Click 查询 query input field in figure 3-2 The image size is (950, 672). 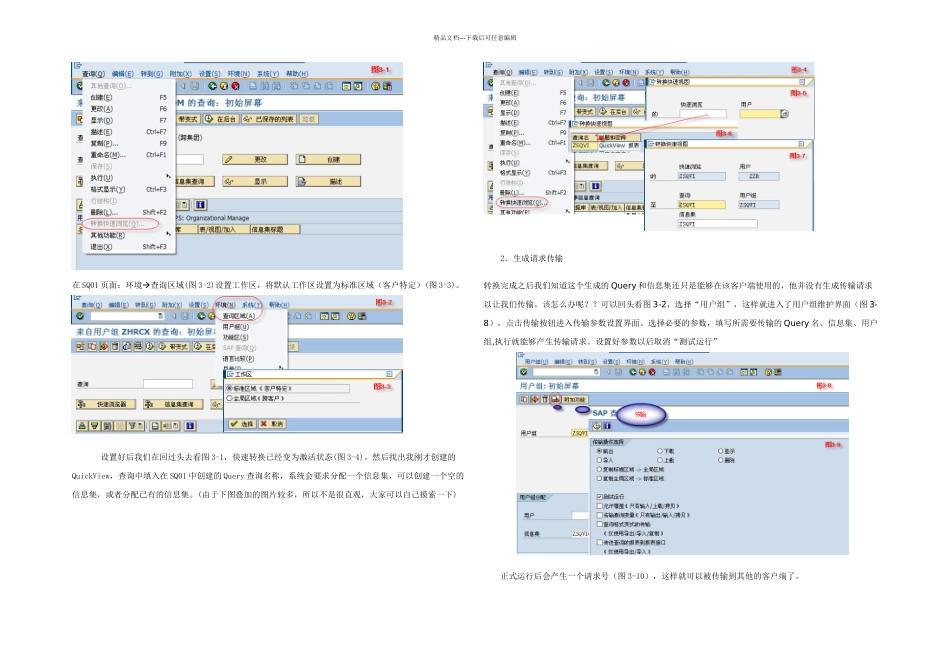point(168,384)
